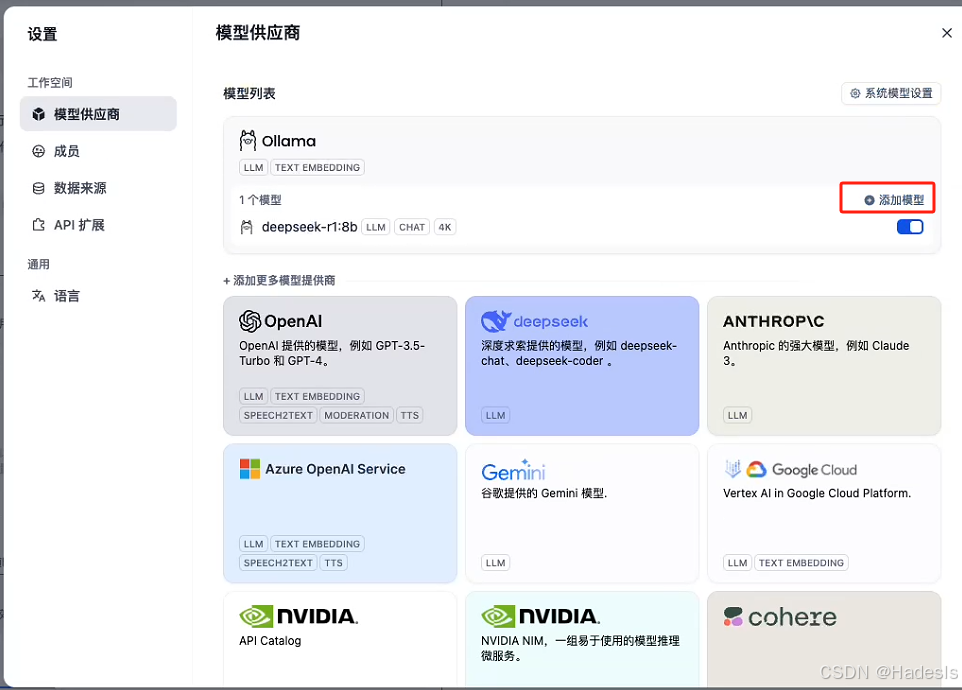Select the Gemini provider card
Image resolution: width=962 pixels, height=690 pixels.
tap(582, 513)
